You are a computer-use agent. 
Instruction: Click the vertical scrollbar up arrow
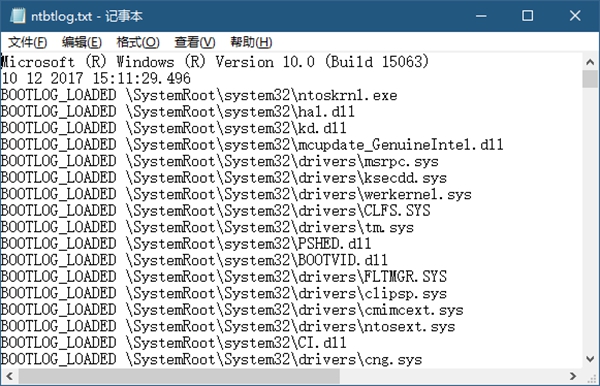[x=590, y=62]
